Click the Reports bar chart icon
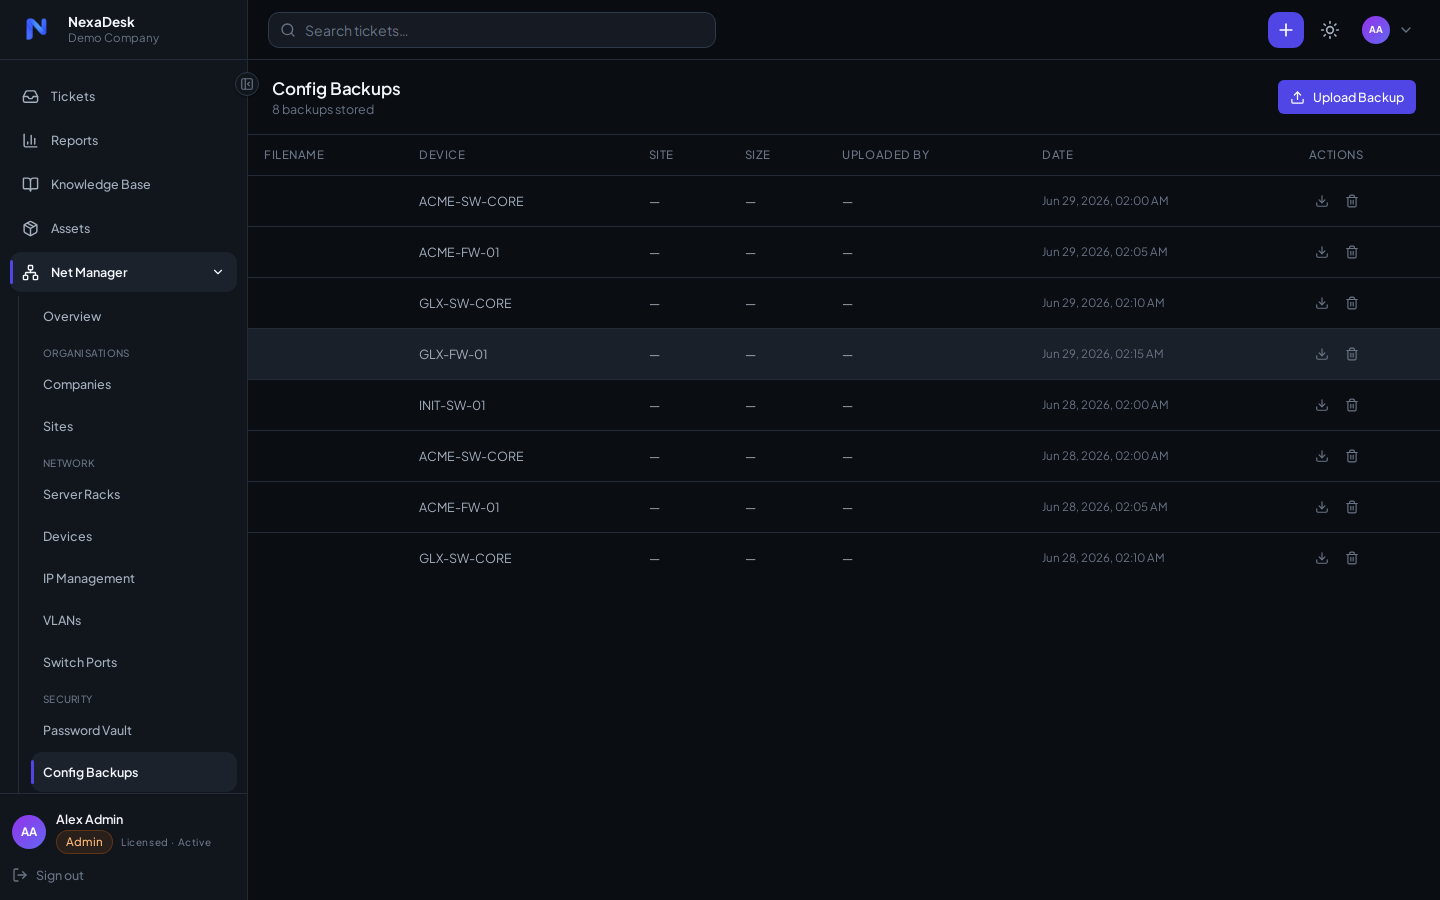The height and width of the screenshot is (900, 1440). (31, 140)
